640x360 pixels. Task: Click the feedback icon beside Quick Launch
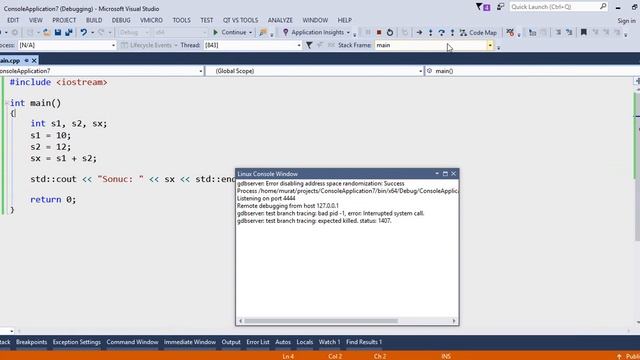(x=500, y=7)
